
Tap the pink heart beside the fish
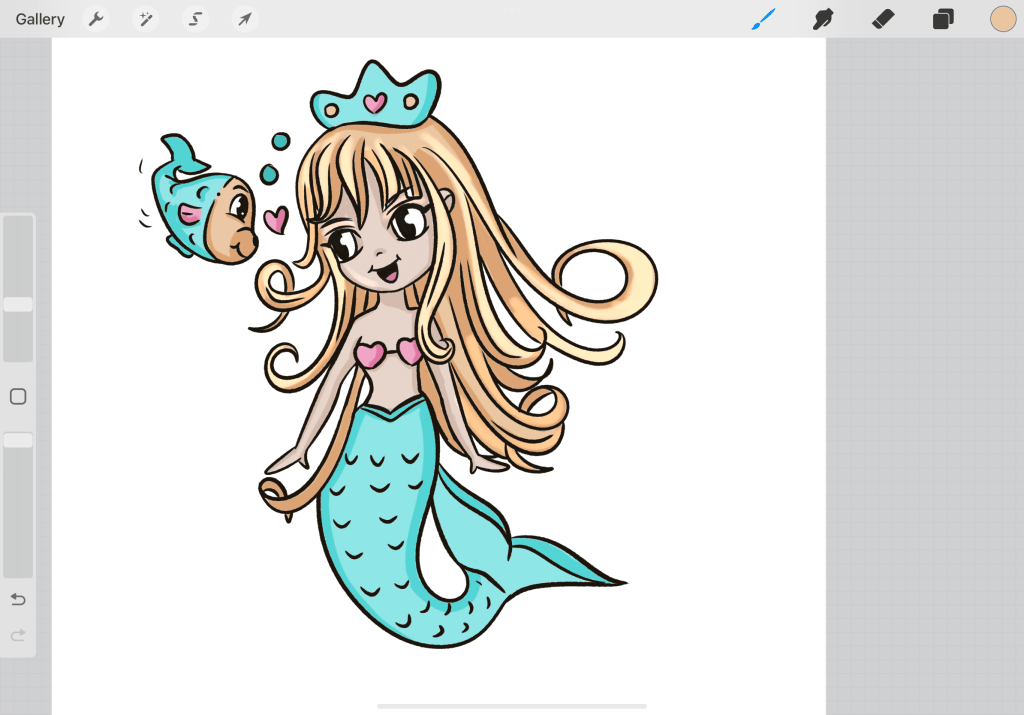[276, 219]
